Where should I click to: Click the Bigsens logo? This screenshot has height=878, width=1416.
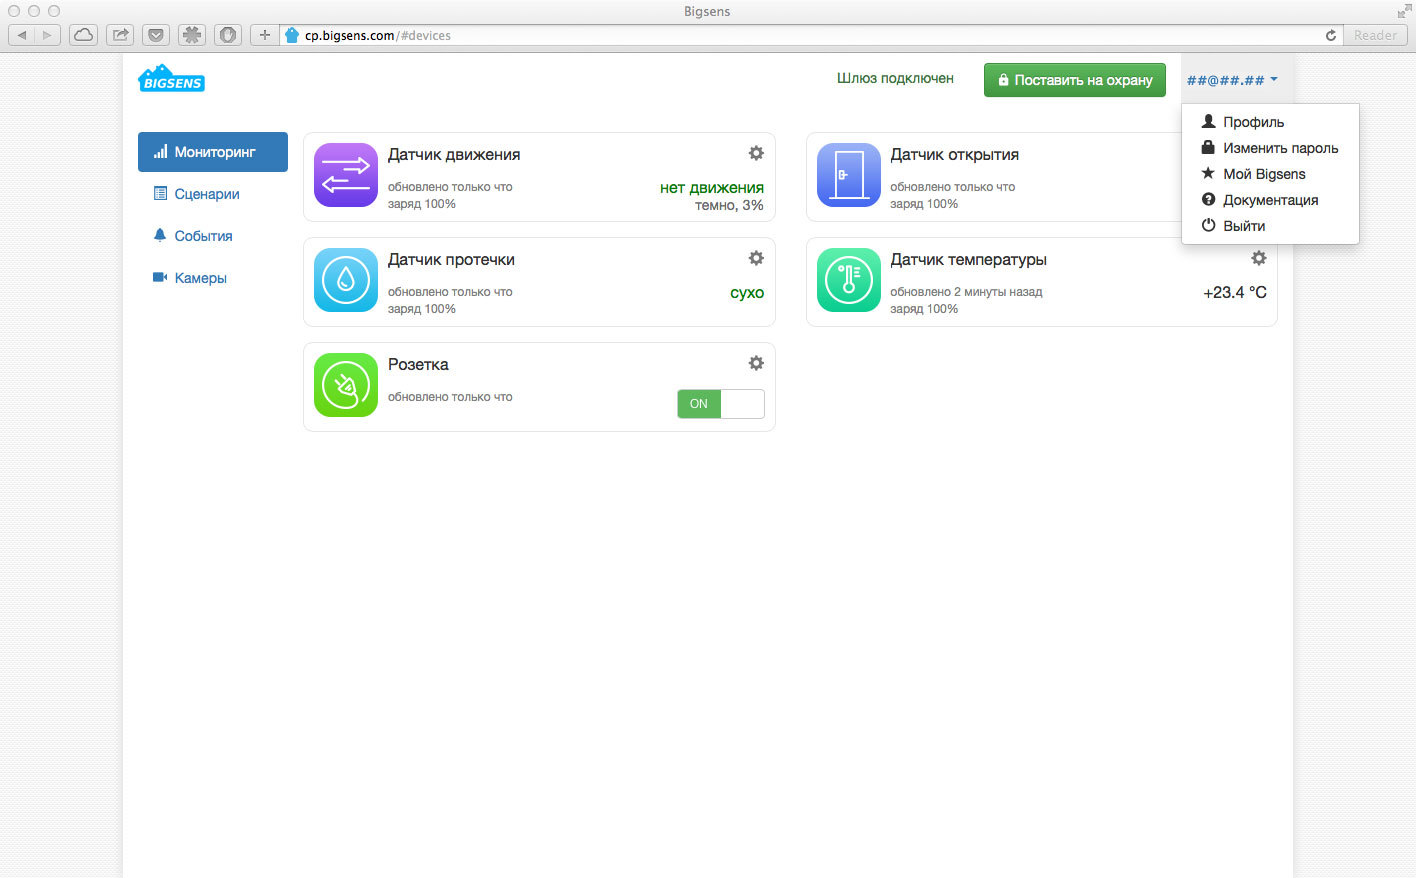click(171, 78)
